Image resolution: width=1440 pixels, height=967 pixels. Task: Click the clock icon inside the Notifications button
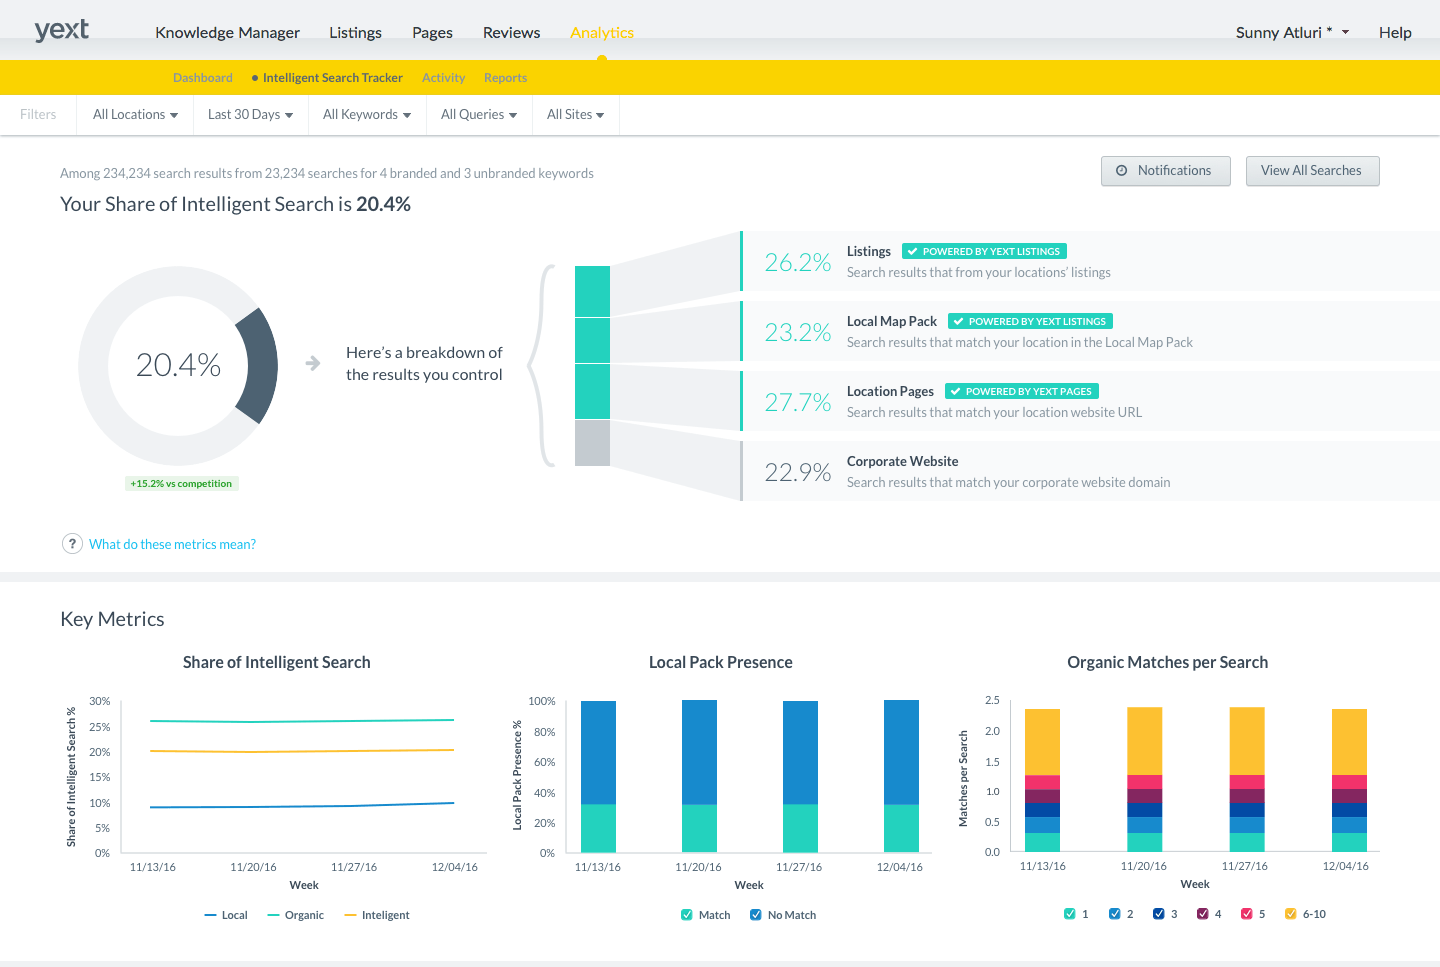pos(1123,171)
